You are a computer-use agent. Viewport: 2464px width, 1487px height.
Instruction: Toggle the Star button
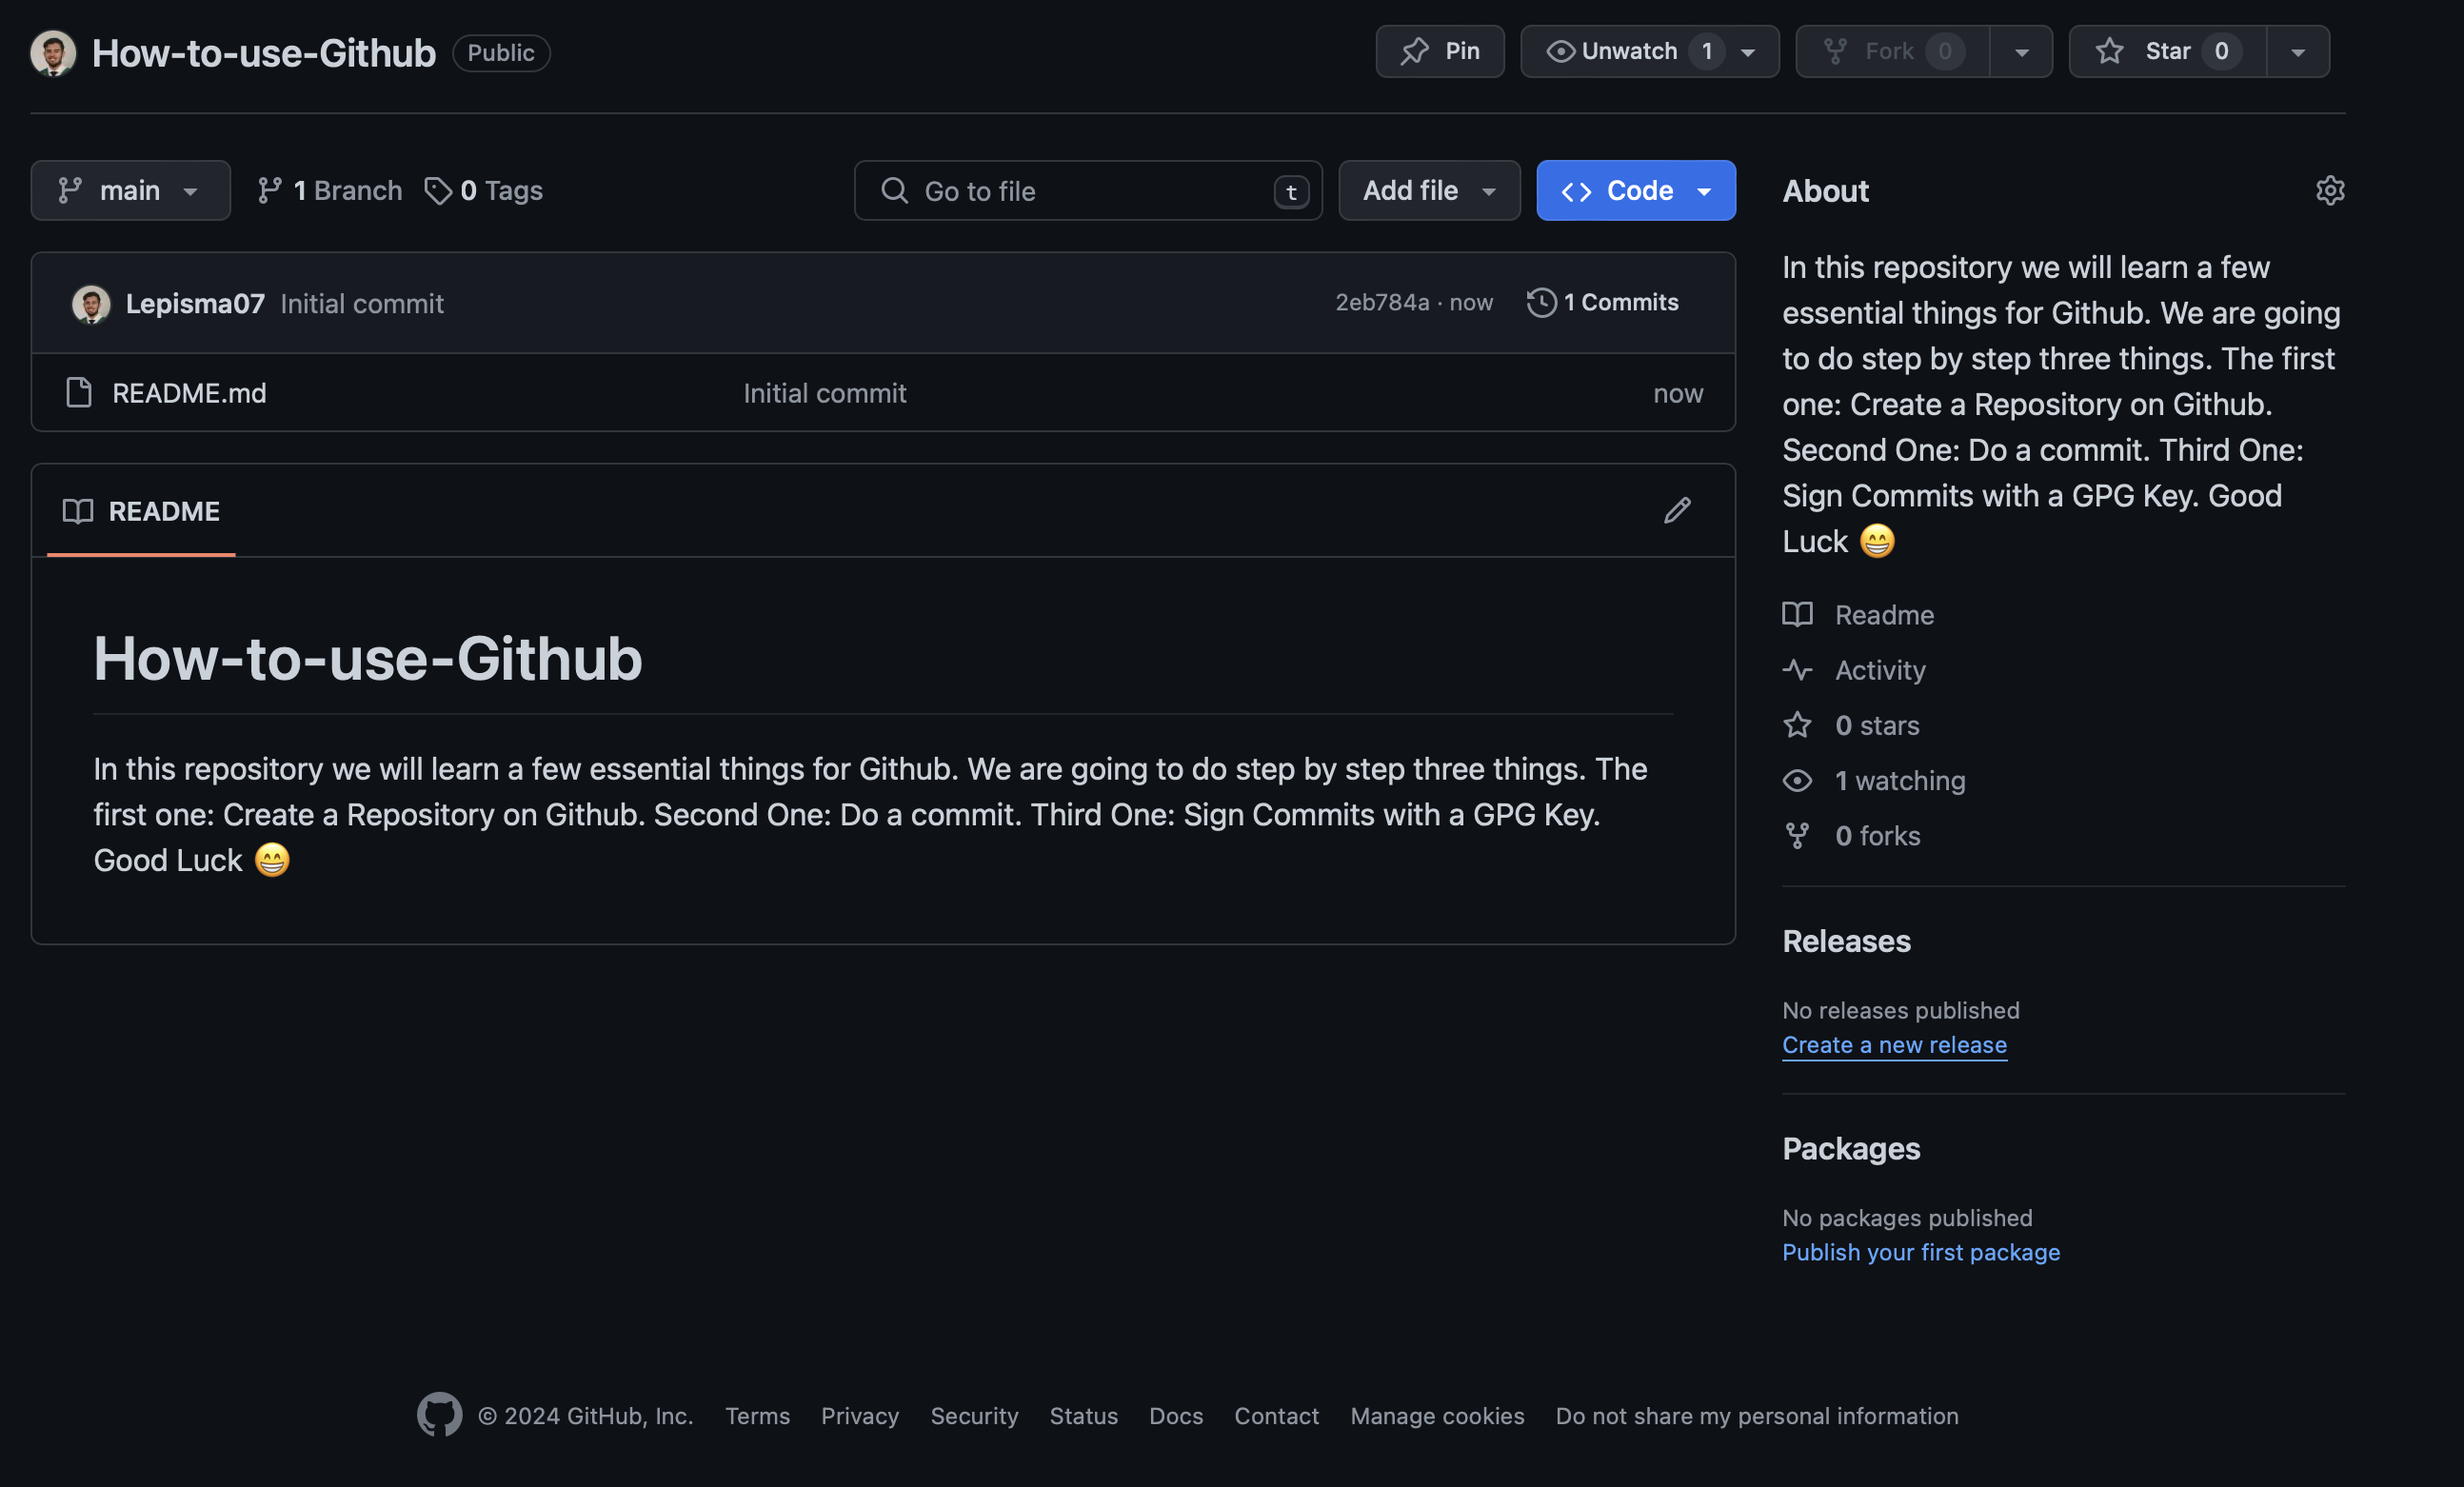click(x=2166, y=51)
